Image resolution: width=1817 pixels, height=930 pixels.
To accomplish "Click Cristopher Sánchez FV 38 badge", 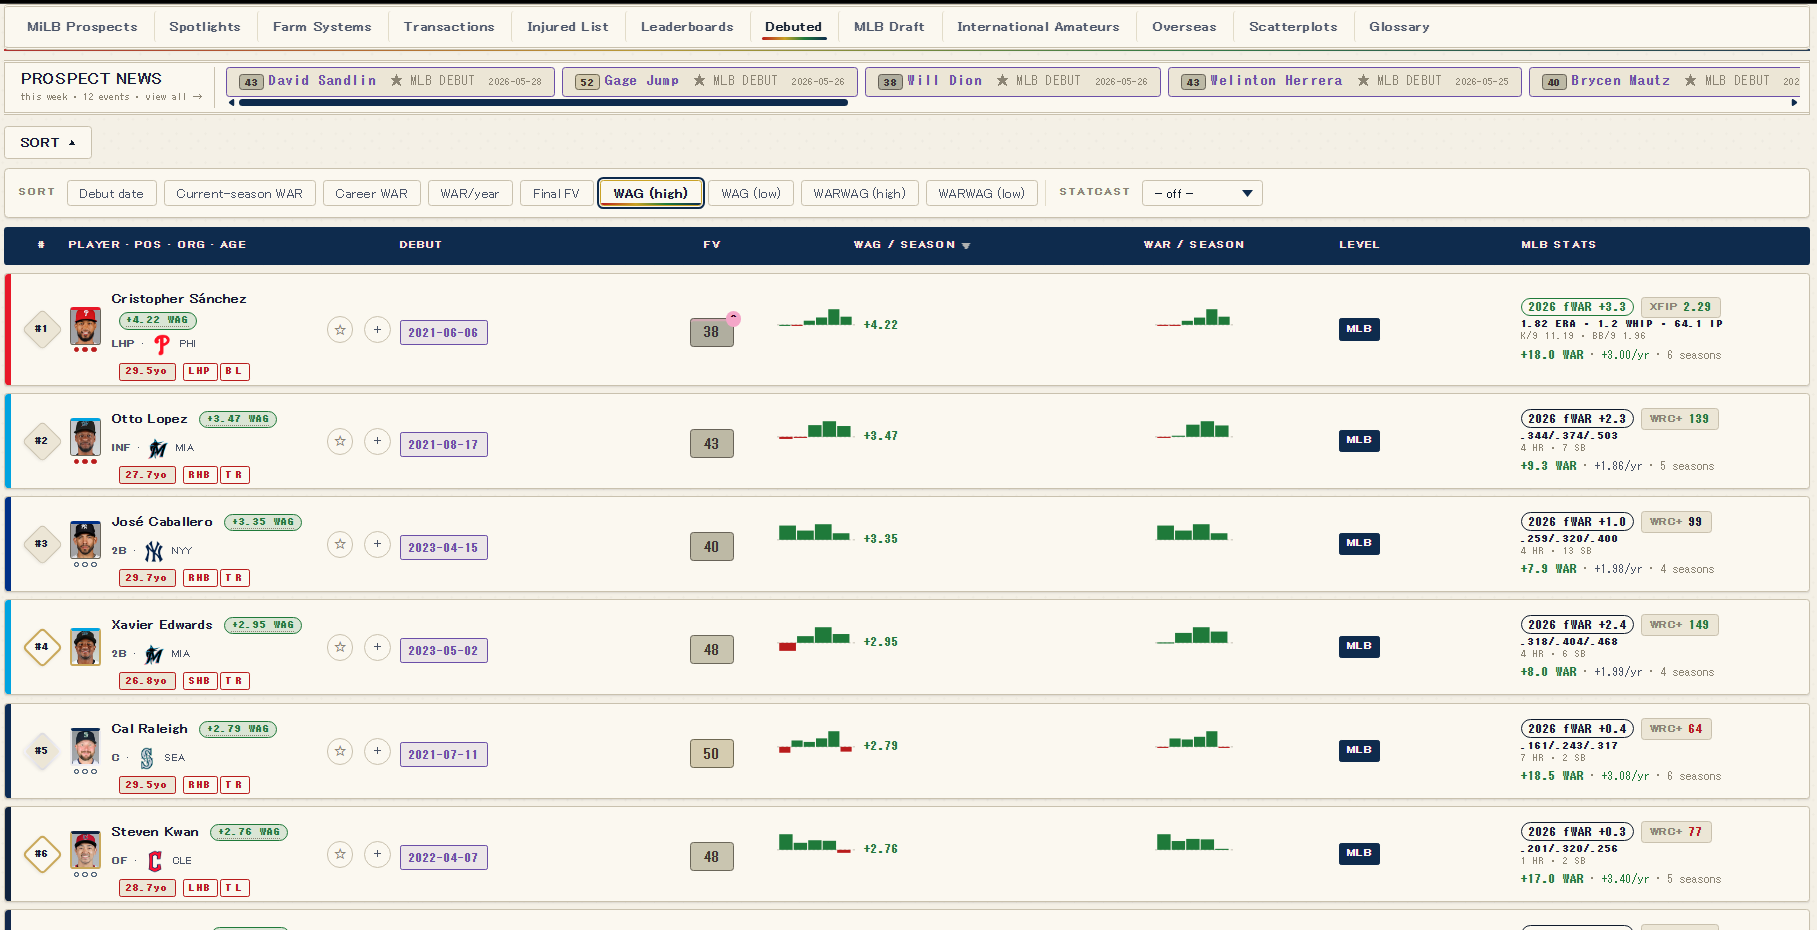I will (711, 332).
